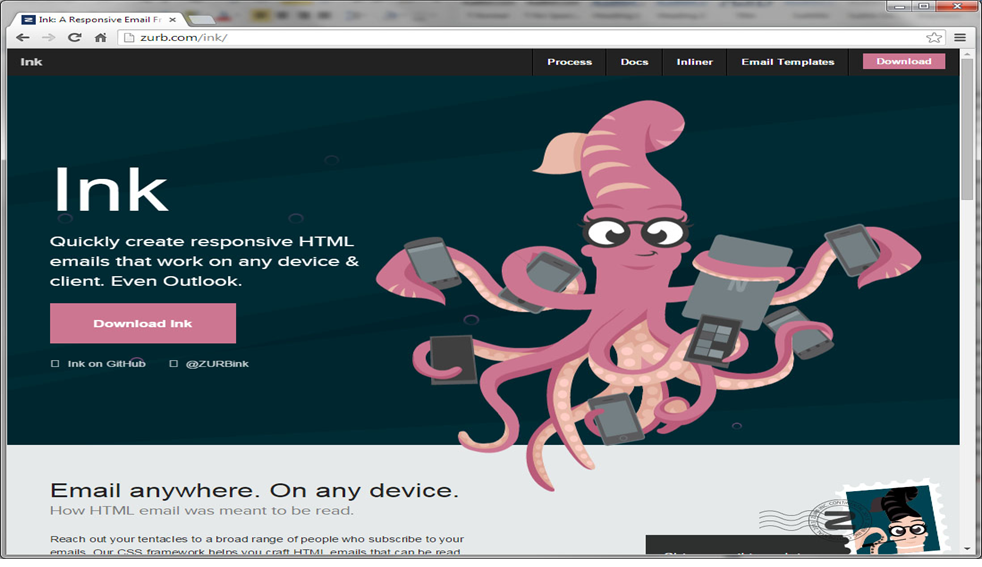Open the Chrome hamburger menu
982x567 pixels.
click(959, 38)
